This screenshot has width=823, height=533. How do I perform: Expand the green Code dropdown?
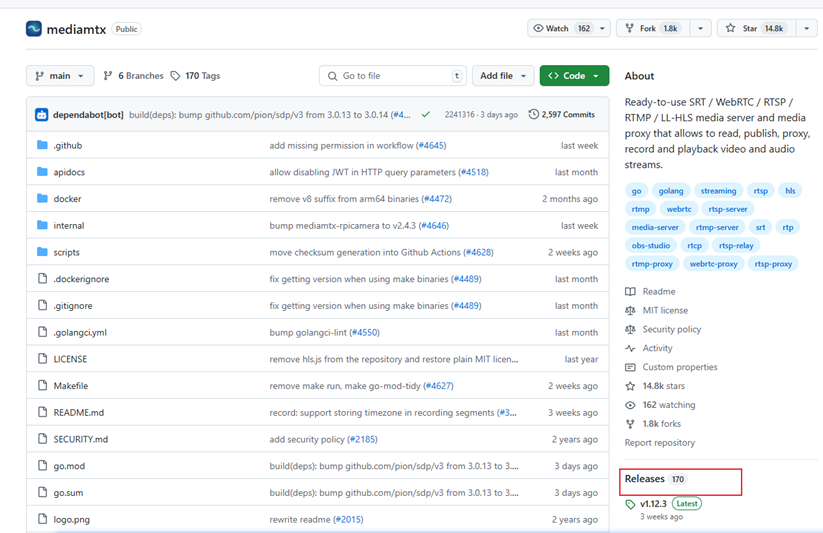click(x=574, y=76)
